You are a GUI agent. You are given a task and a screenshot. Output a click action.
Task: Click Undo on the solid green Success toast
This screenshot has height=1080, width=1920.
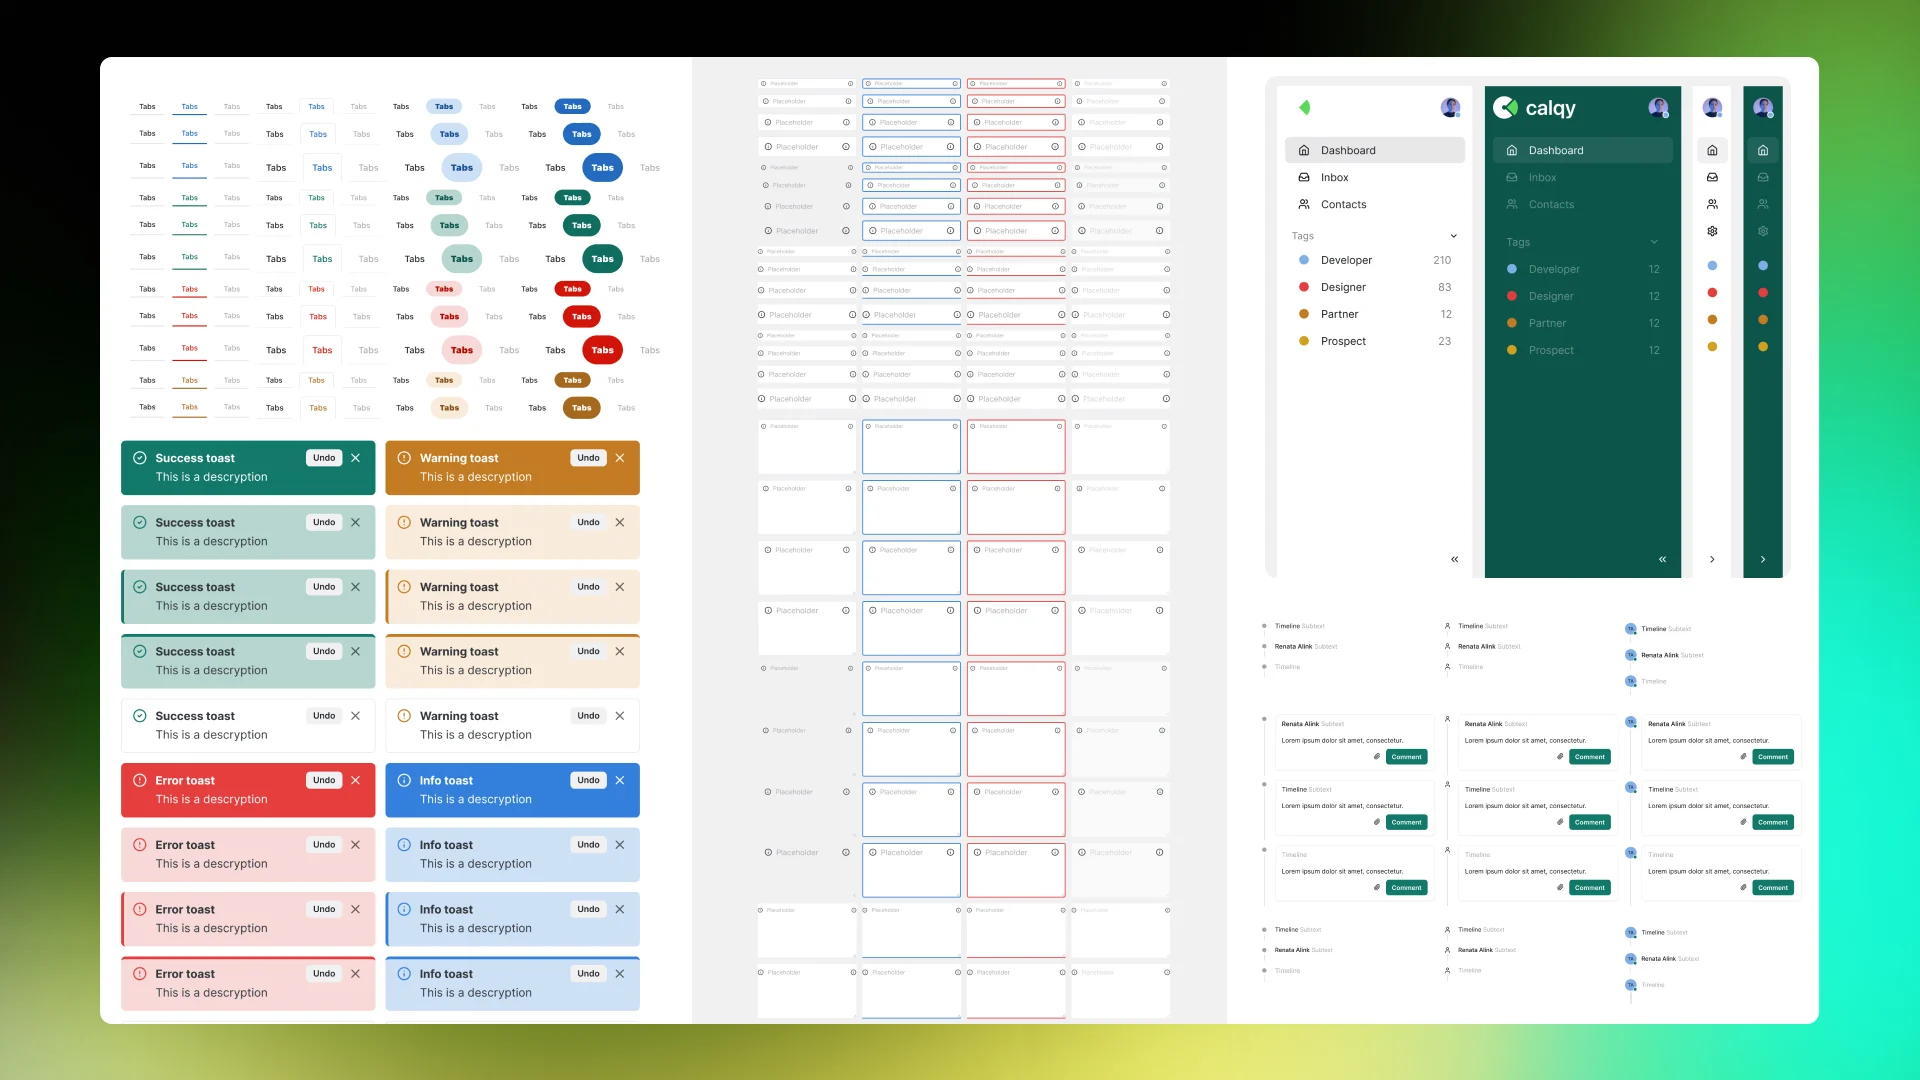pos(324,458)
